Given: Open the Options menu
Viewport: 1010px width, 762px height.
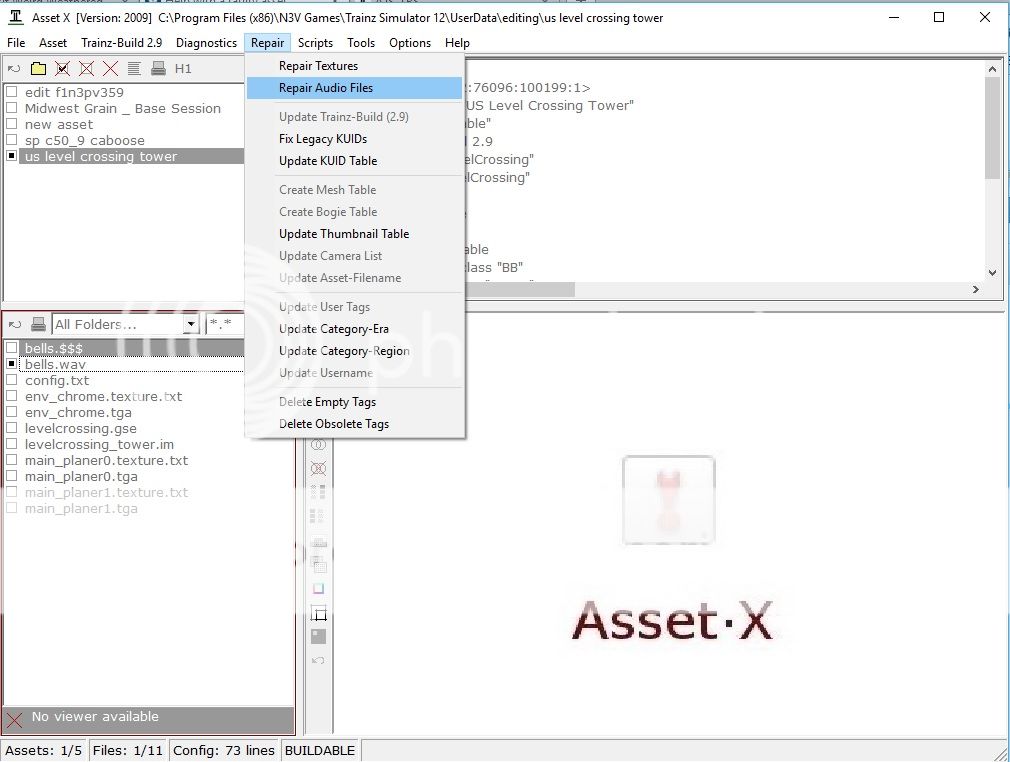Looking at the screenshot, I should pos(410,43).
